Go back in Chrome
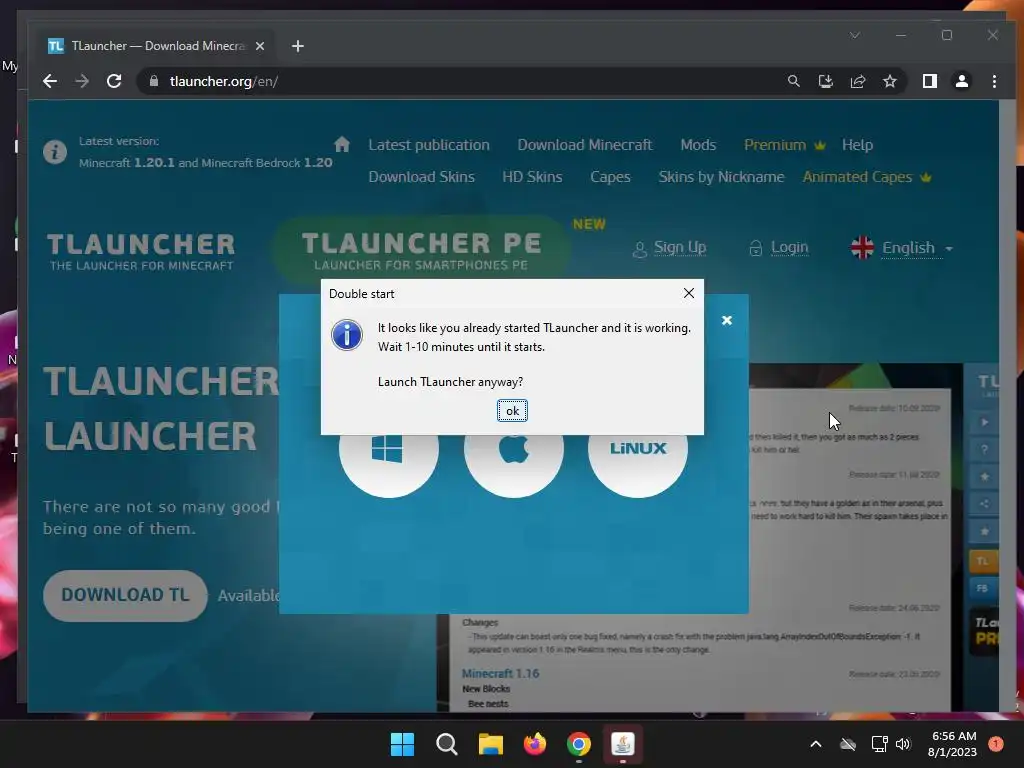Viewport: 1024px width, 768px height. (50, 81)
